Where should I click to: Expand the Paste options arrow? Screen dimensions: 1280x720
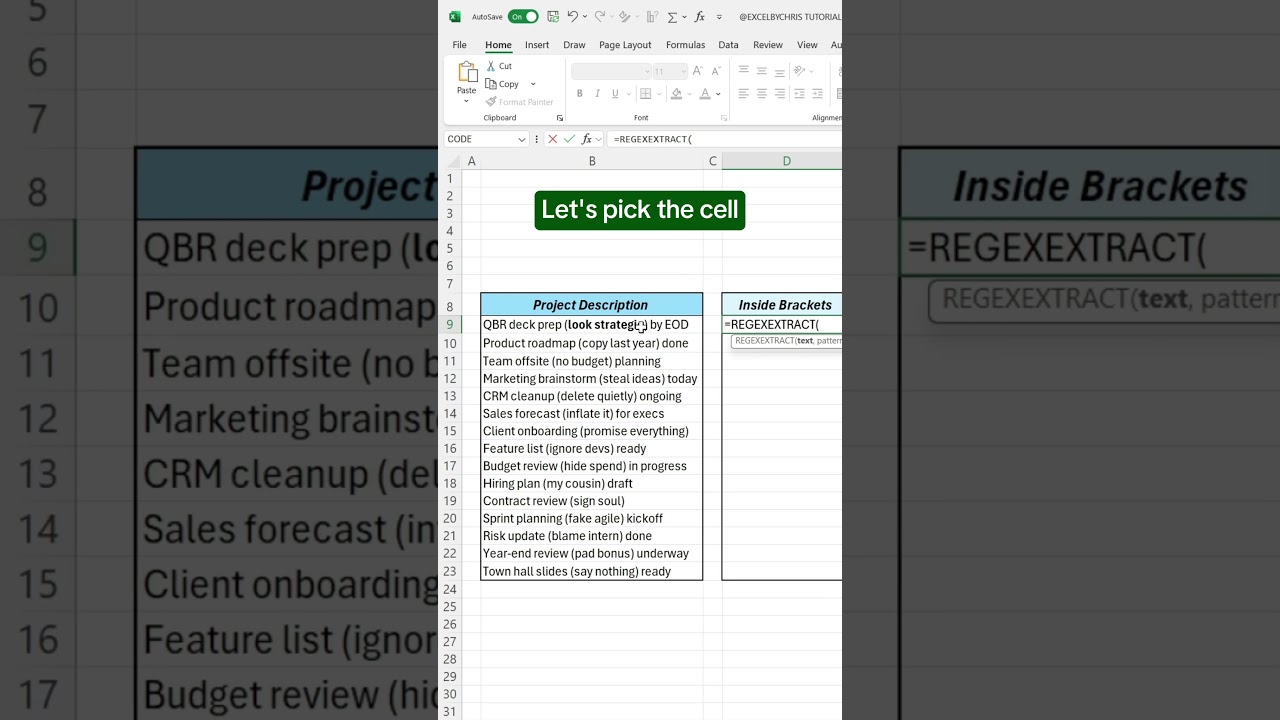pos(466,101)
